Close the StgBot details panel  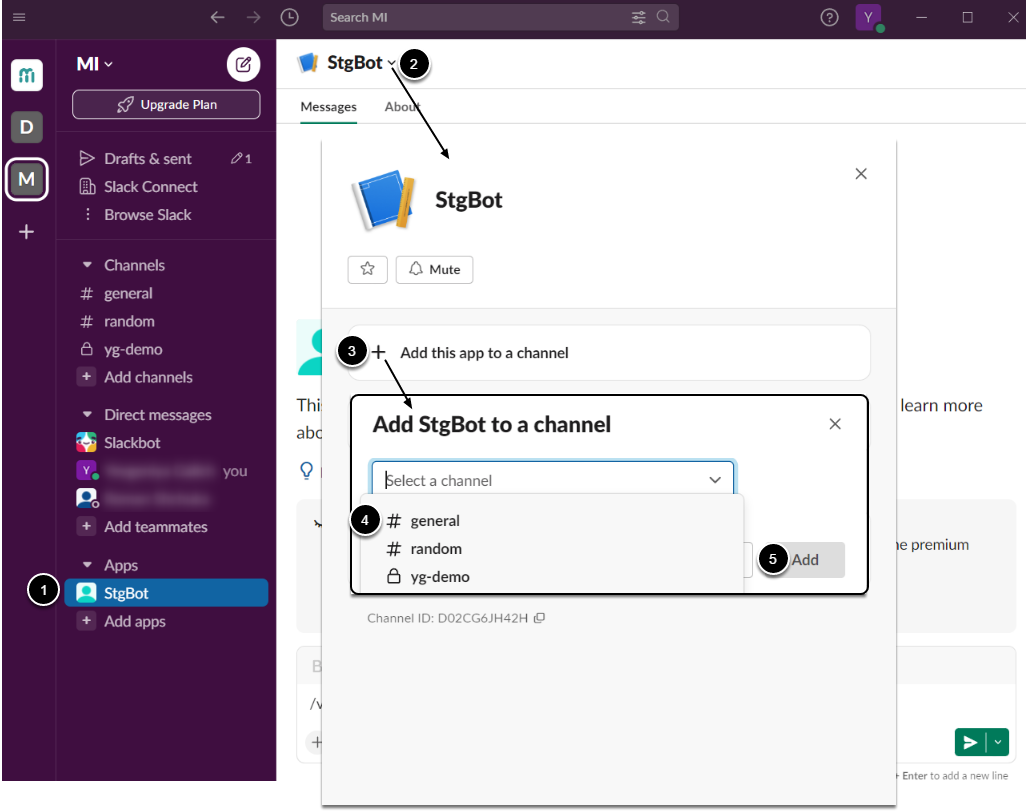tap(861, 173)
